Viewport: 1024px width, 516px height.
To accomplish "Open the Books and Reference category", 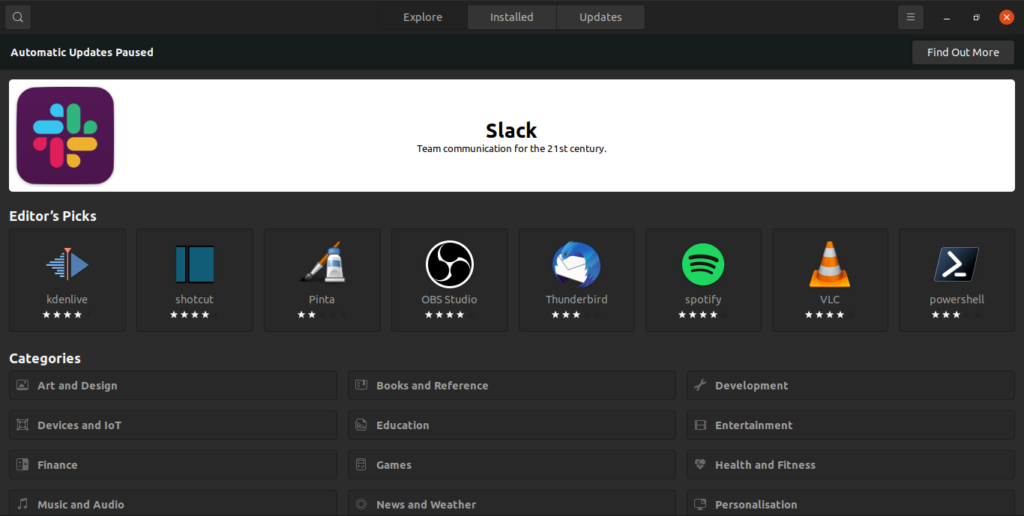I will coord(512,385).
